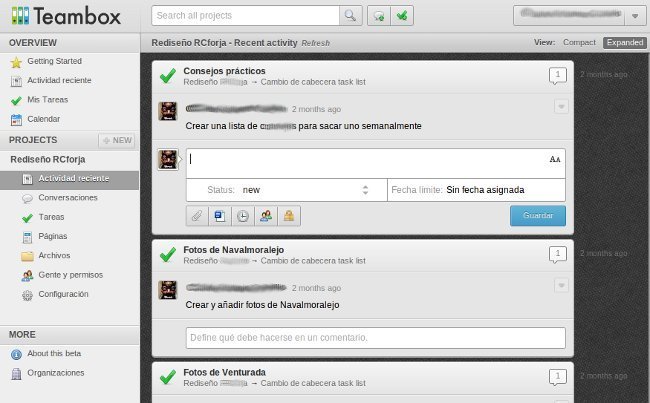Open the Cambio de cabecera task list link under Consejos prácticos
This screenshot has width=650, height=403.
313,82
